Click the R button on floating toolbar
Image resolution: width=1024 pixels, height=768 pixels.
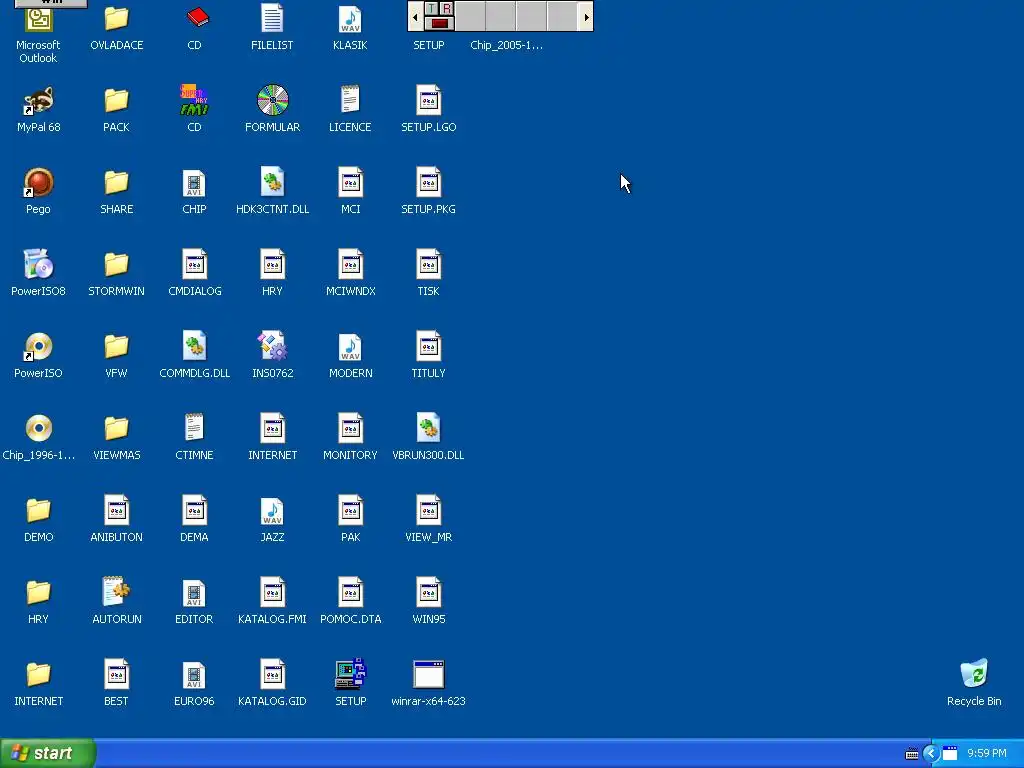click(447, 8)
